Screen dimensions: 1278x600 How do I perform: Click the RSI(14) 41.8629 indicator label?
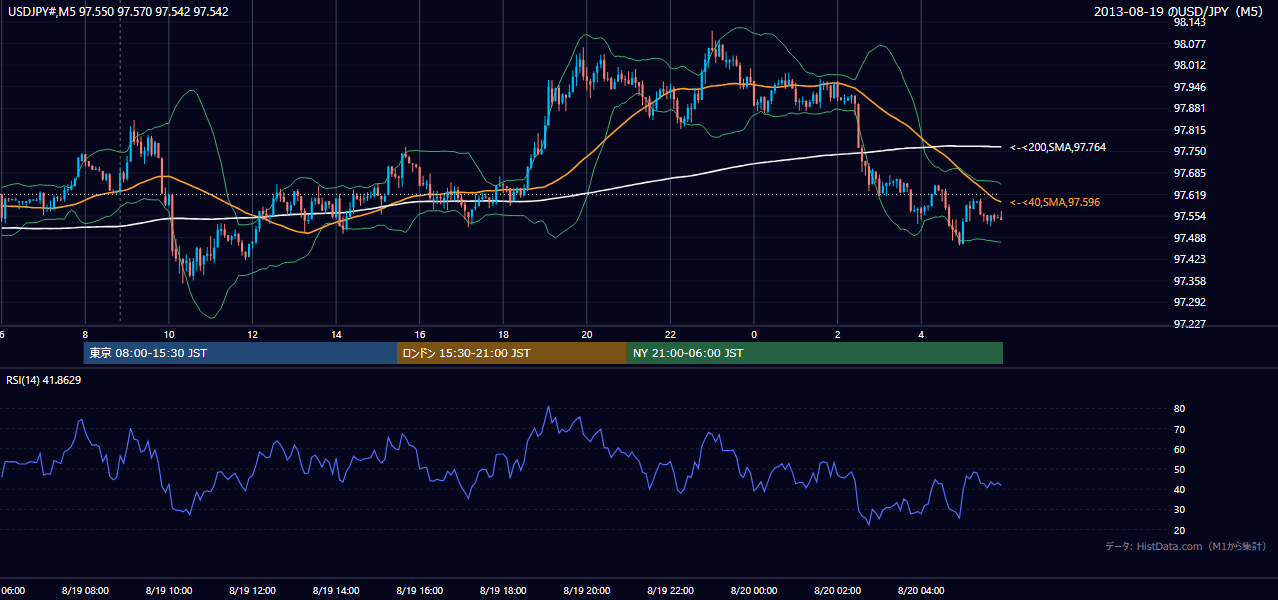pyautogui.click(x=44, y=380)
